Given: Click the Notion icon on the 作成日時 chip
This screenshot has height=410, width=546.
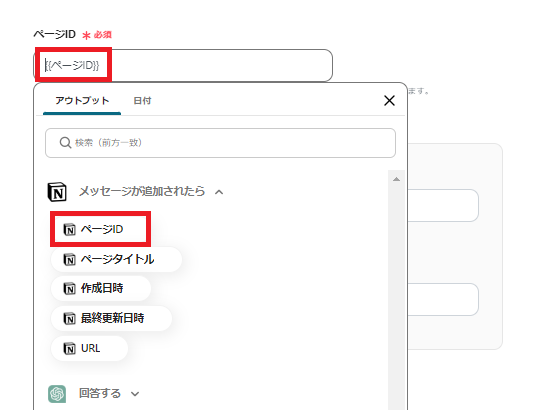Looking at the screenshot, I should pyautogui.click(x=69, y=288).
